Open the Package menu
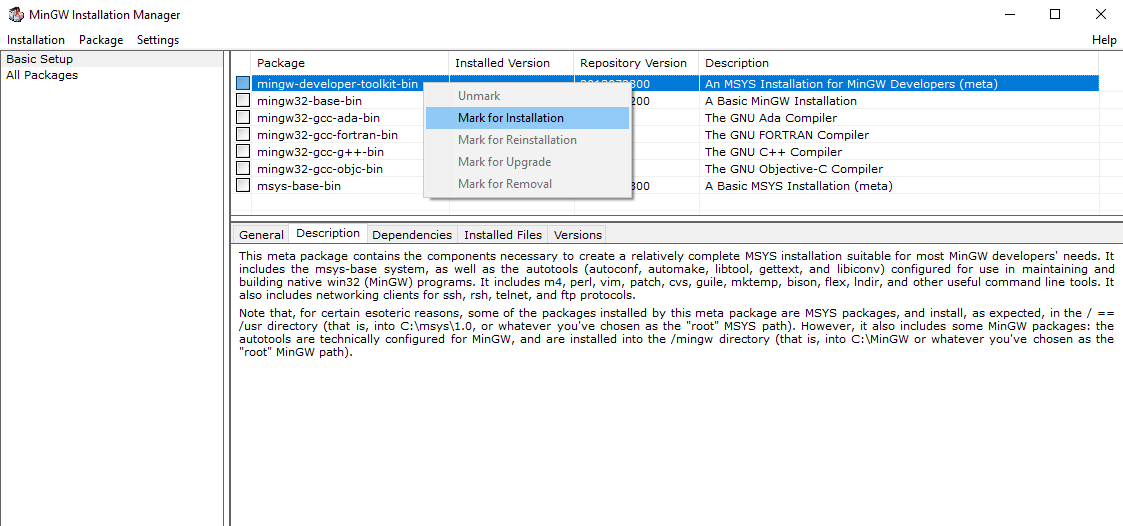 click(101, 40)
